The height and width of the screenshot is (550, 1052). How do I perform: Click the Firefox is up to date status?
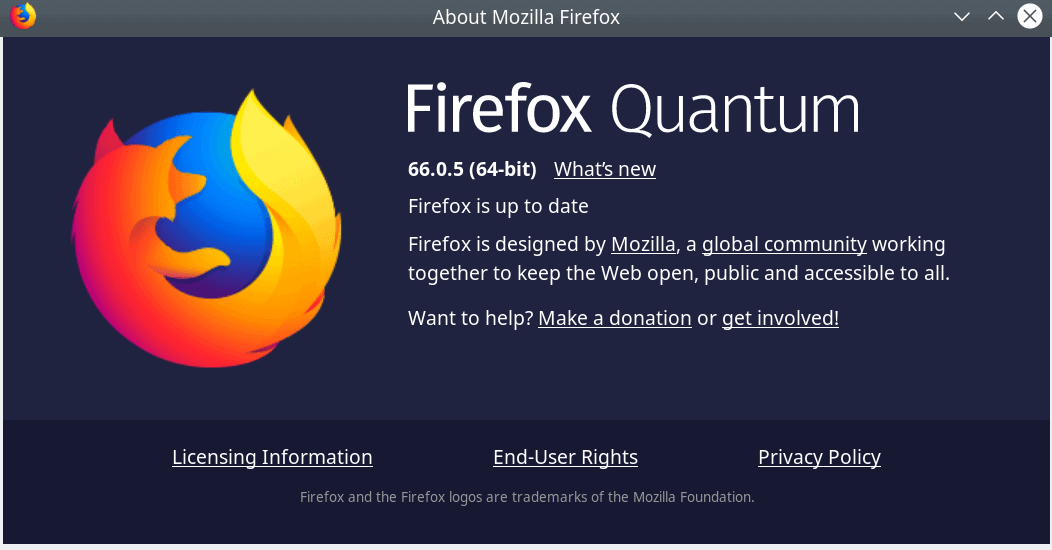498,206
